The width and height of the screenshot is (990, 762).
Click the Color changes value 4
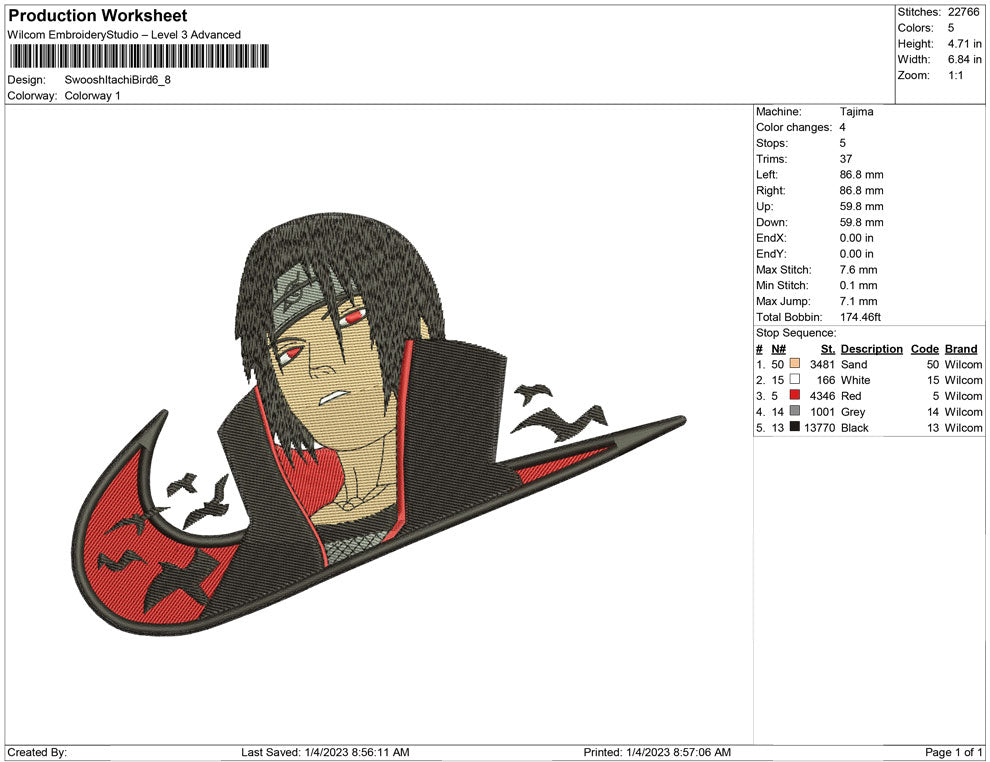point(842,127)
